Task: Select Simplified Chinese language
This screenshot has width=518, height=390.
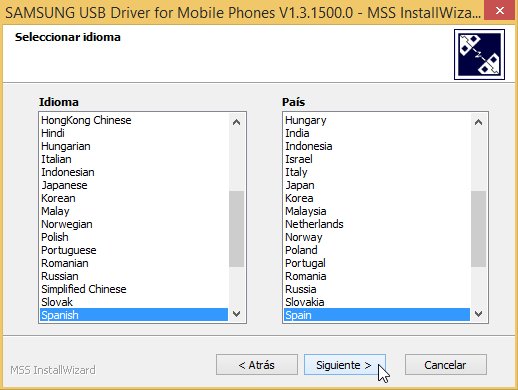Action: tap(134, 289)
